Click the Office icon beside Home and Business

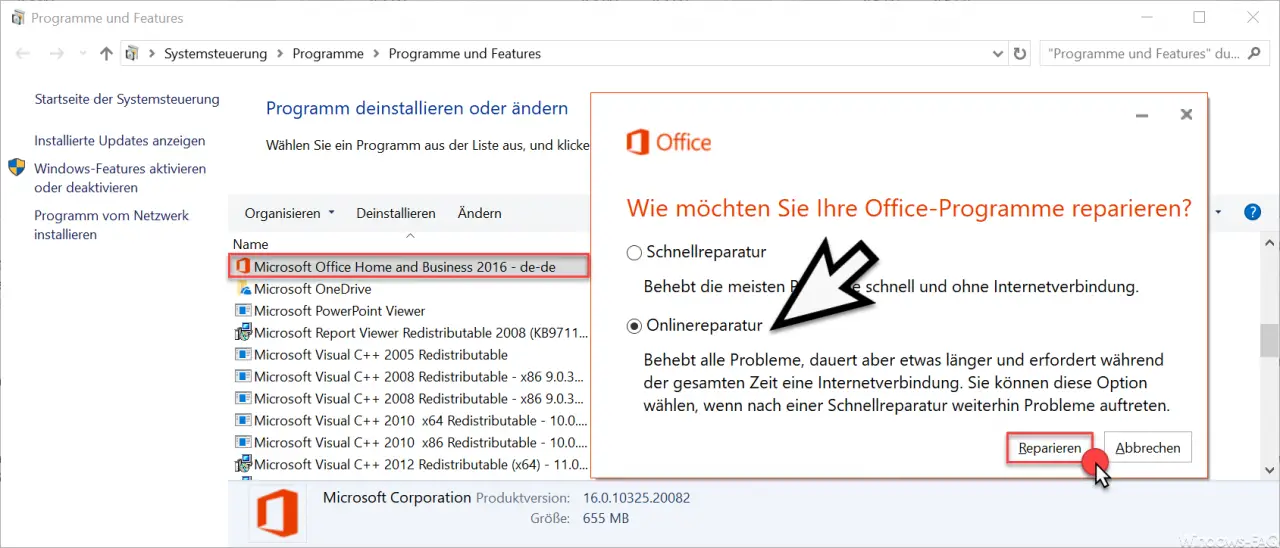point(243,266)
